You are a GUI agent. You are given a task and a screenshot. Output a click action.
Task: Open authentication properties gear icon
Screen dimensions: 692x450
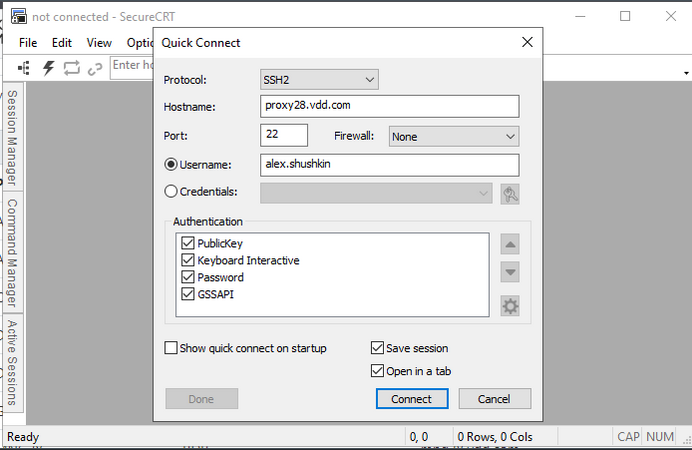tap(510, 306)
